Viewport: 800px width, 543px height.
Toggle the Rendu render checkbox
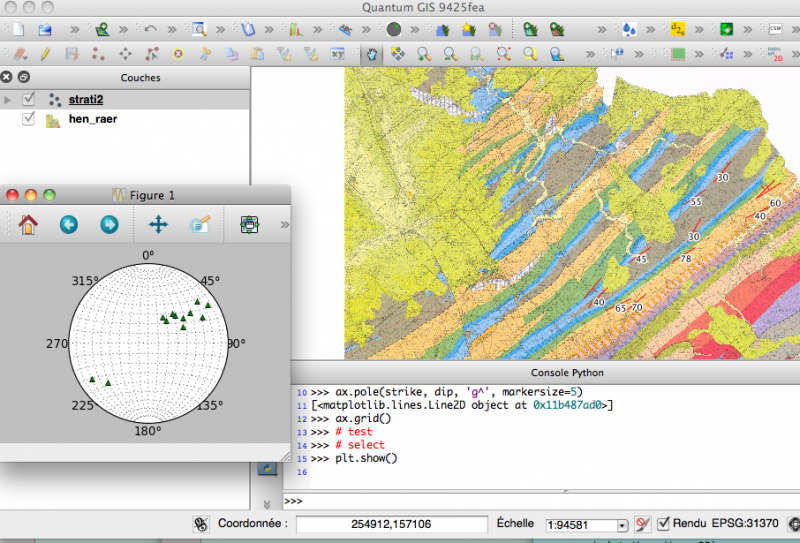pos(662,523)
